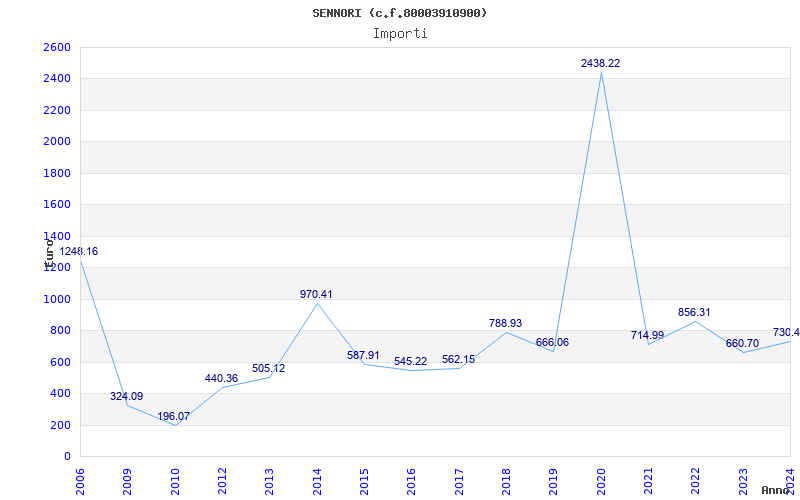Click the y-axis value 600
Image resolution: width=800 pixels, height=500 pixels.
[60, 362]
